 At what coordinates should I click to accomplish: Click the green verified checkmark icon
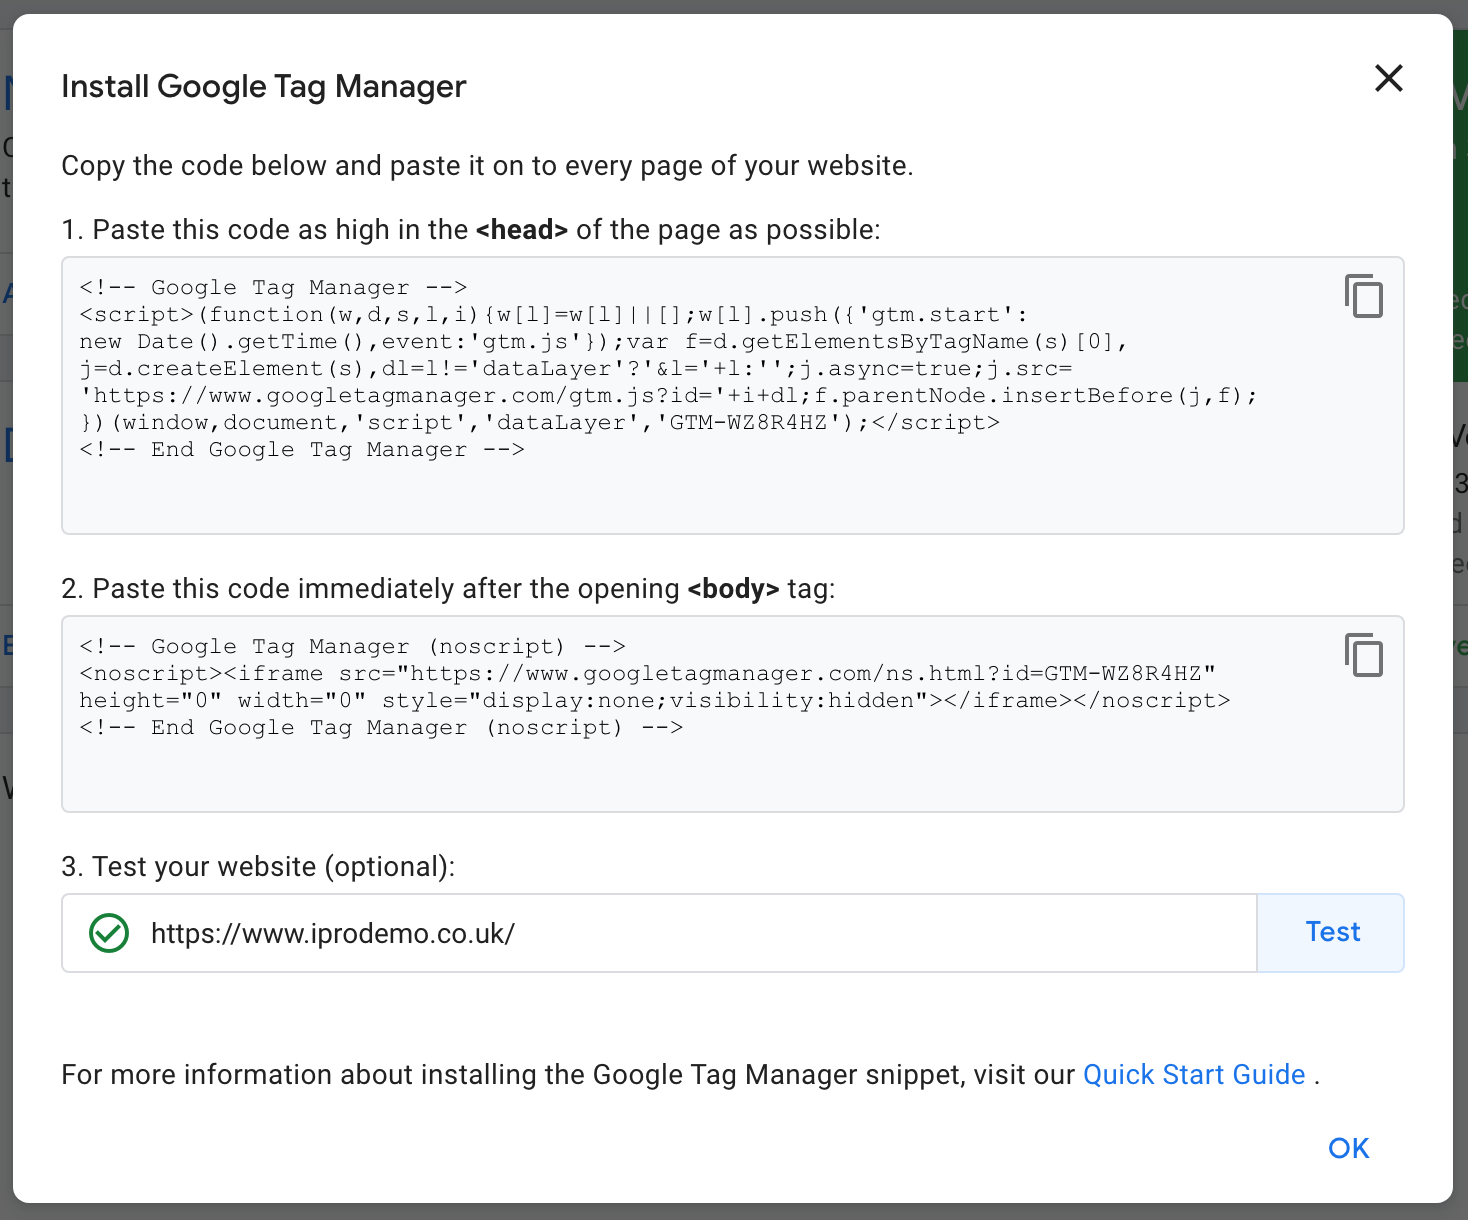[x=109, y=933]
